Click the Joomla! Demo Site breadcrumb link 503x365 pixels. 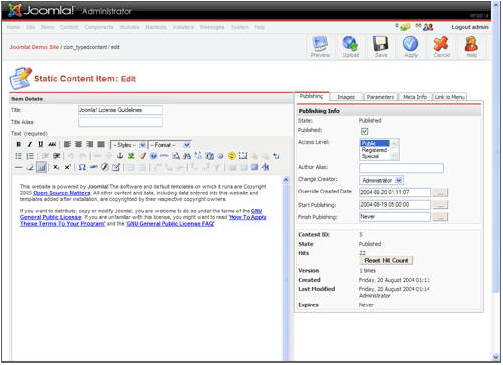(34, 47)
